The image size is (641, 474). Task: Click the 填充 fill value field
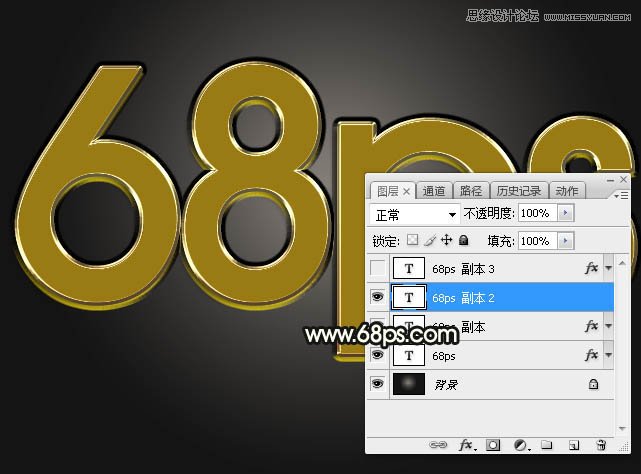point(538,241)
